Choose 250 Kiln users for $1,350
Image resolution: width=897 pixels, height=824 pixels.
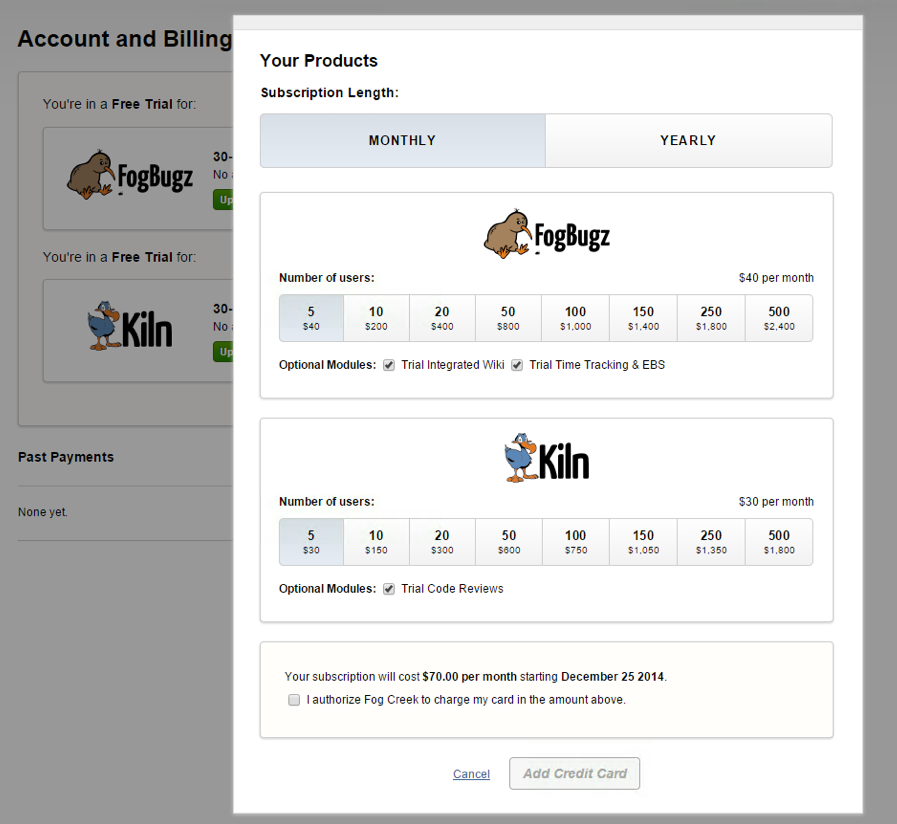point(711,542)
